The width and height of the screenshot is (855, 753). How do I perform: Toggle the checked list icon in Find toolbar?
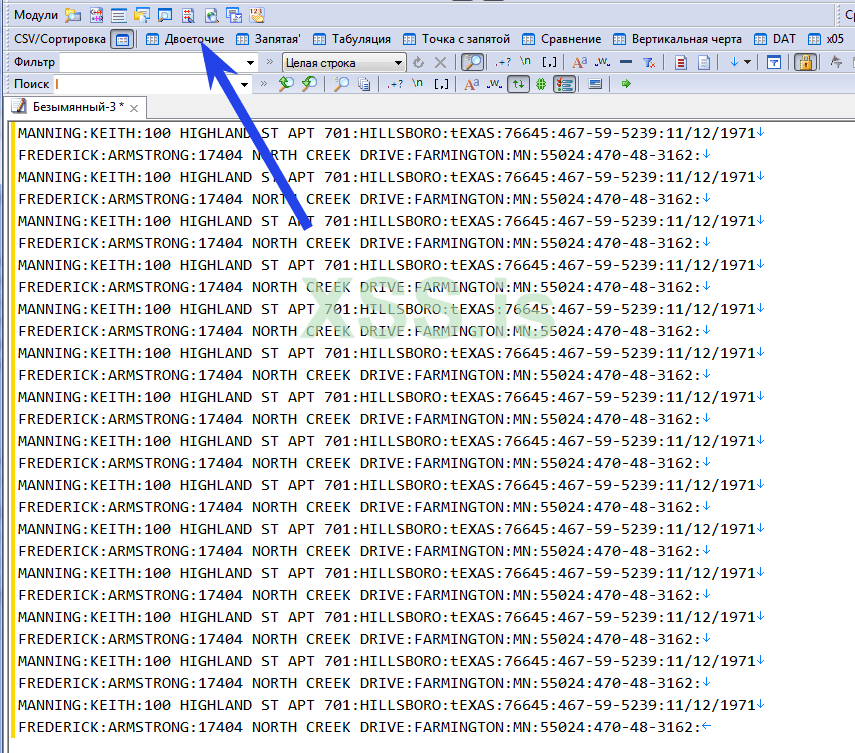pyautogui.click(x=564, y=84)
